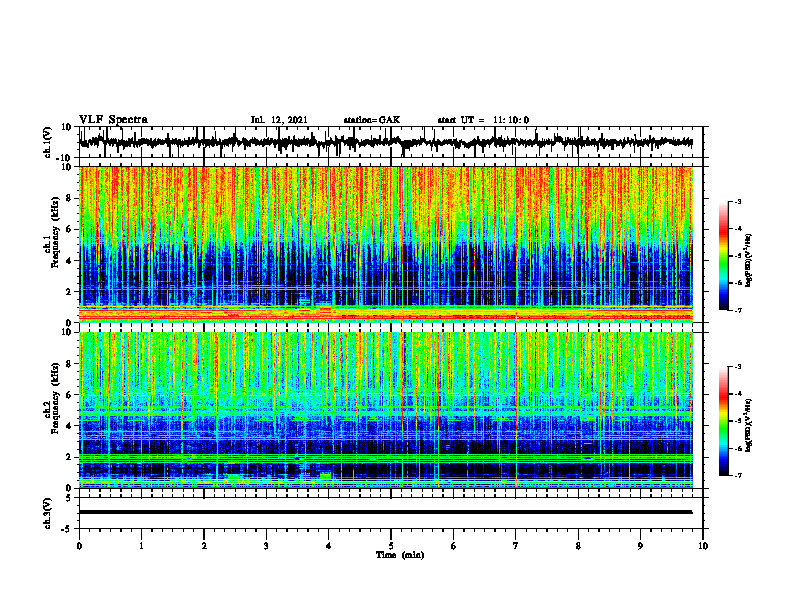The height and width of the screenshot is (612, 792).
Task: Click the ch.1 color bar log(PSD) label
Action: (749, 260)
